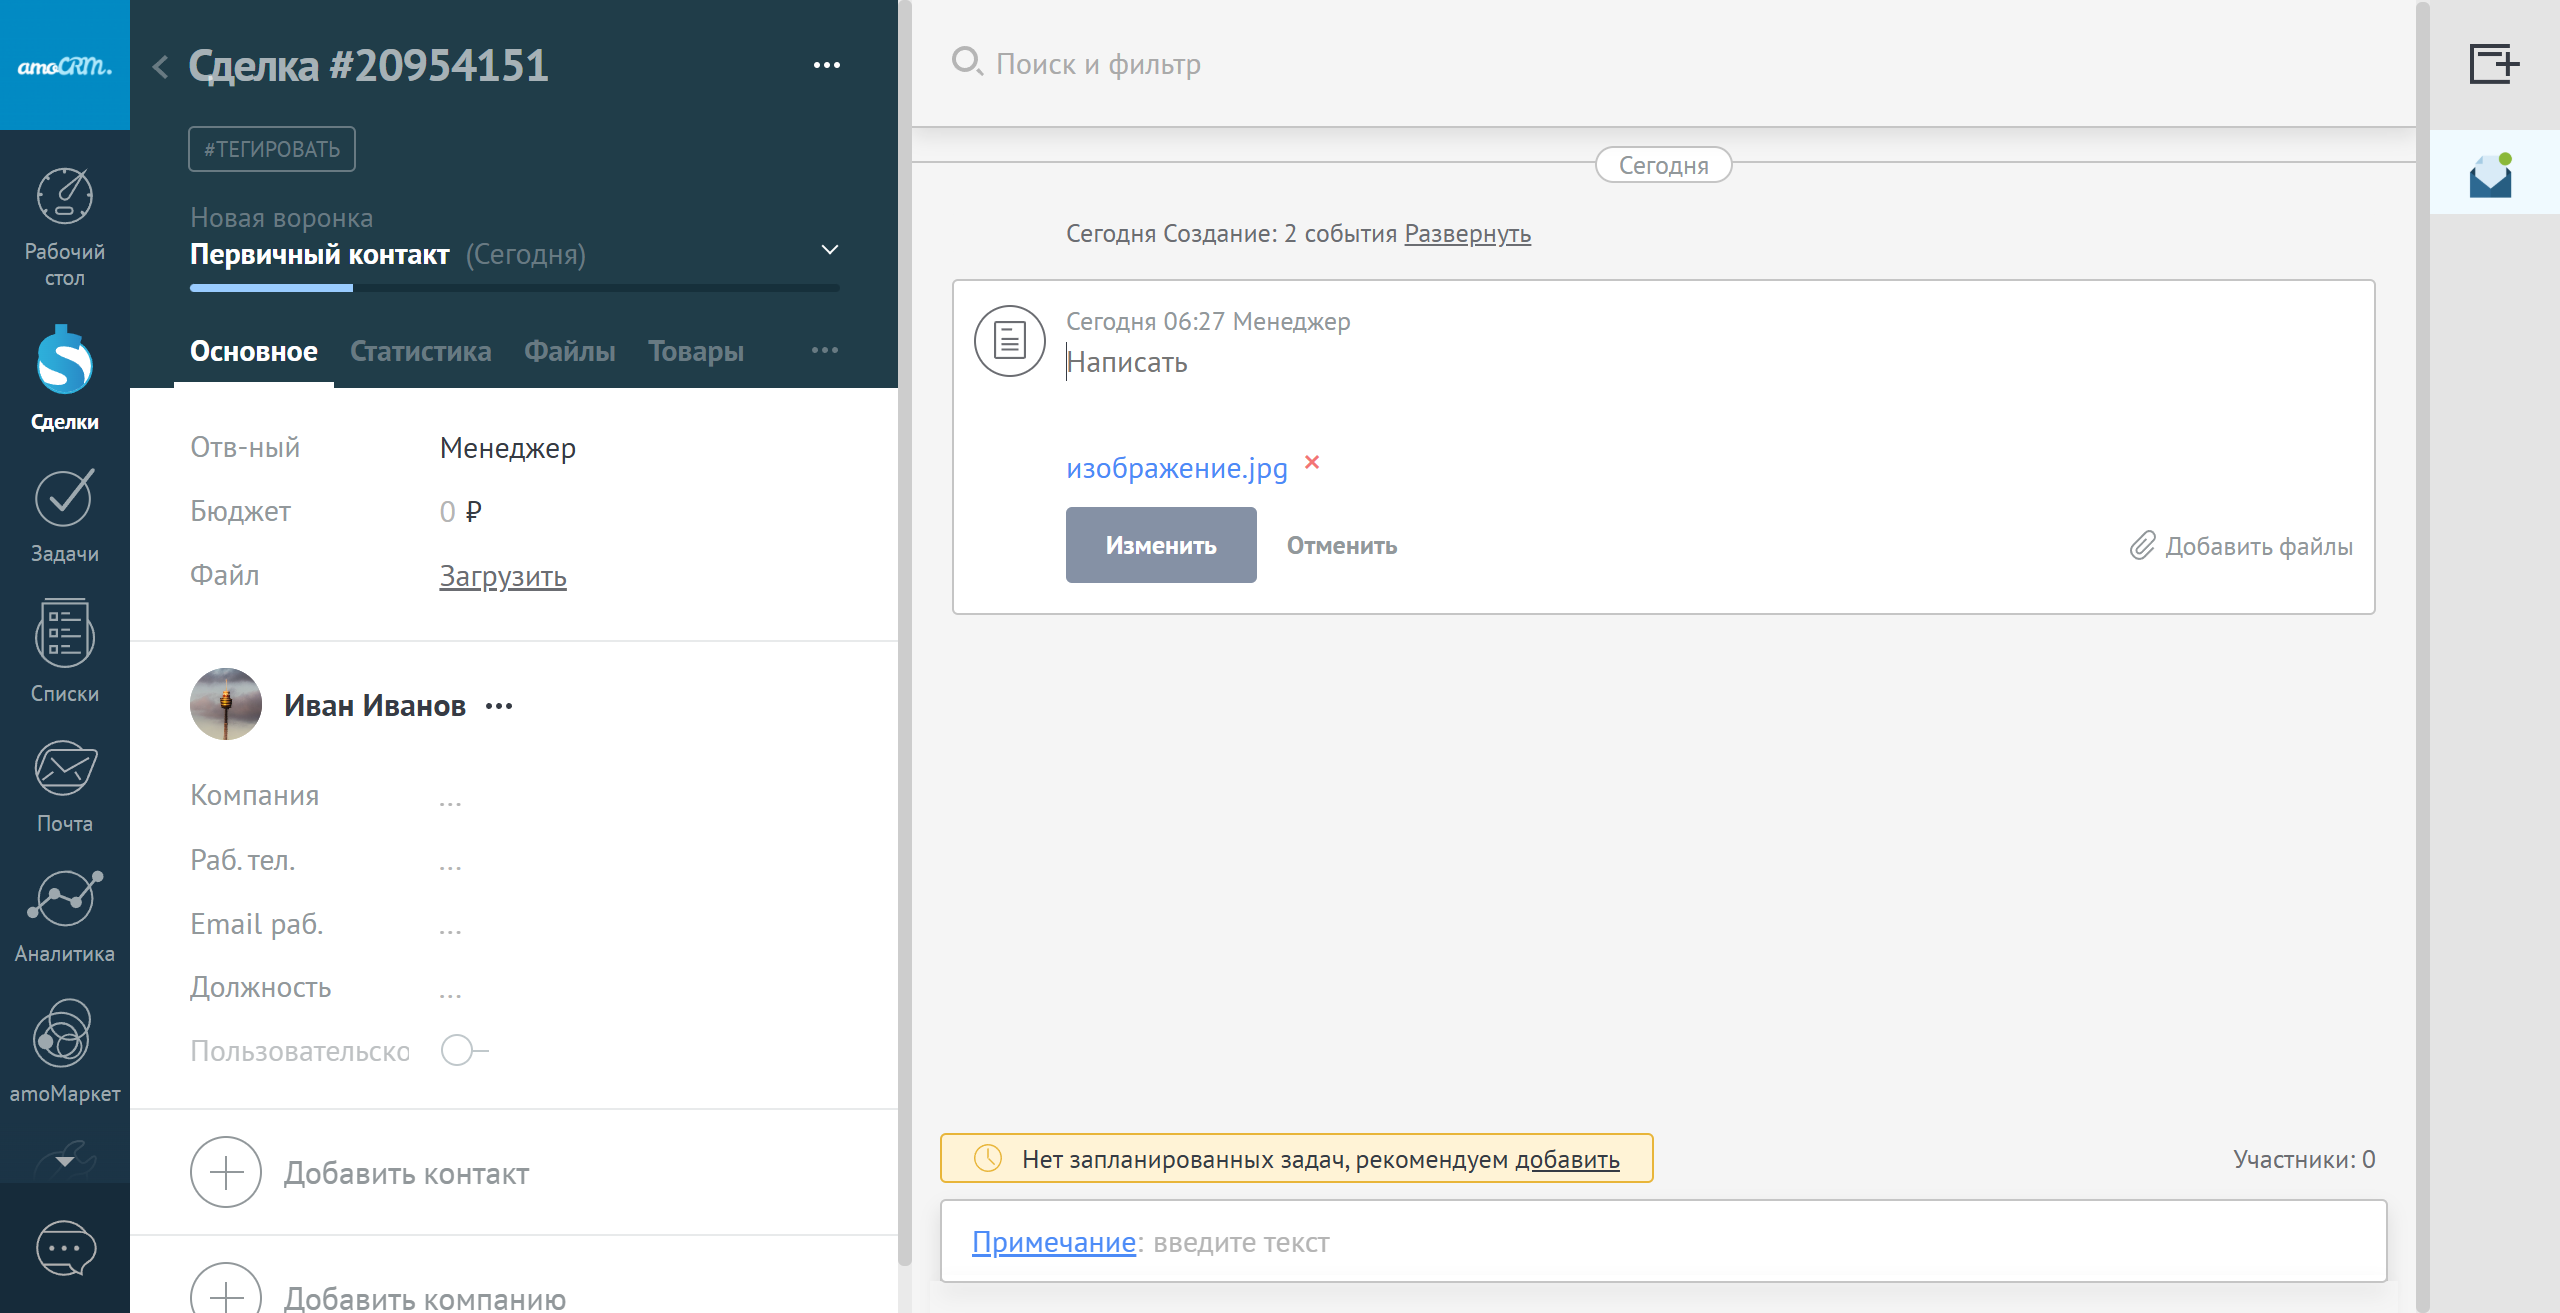
Task: Switch to the Файлы tab
Action: (x=569, y=351)
